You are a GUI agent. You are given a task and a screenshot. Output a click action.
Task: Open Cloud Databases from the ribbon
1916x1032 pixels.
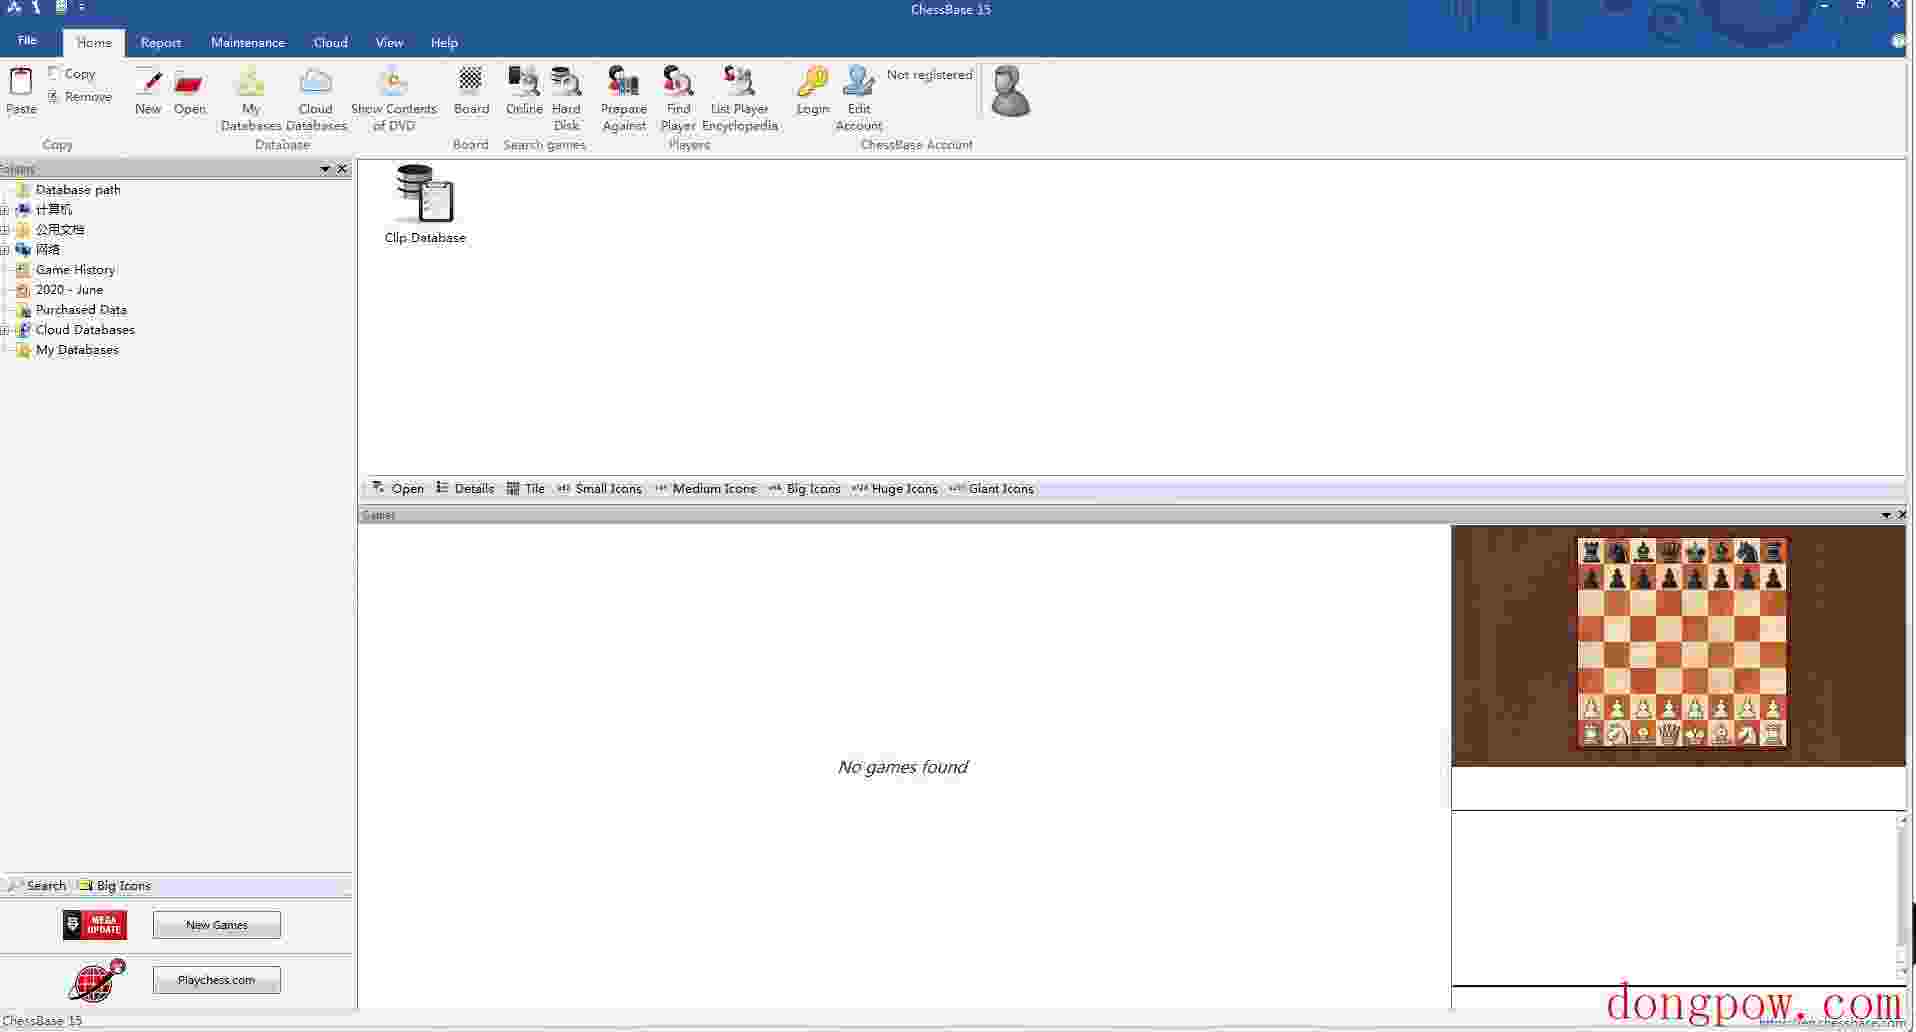pos(316,99)
